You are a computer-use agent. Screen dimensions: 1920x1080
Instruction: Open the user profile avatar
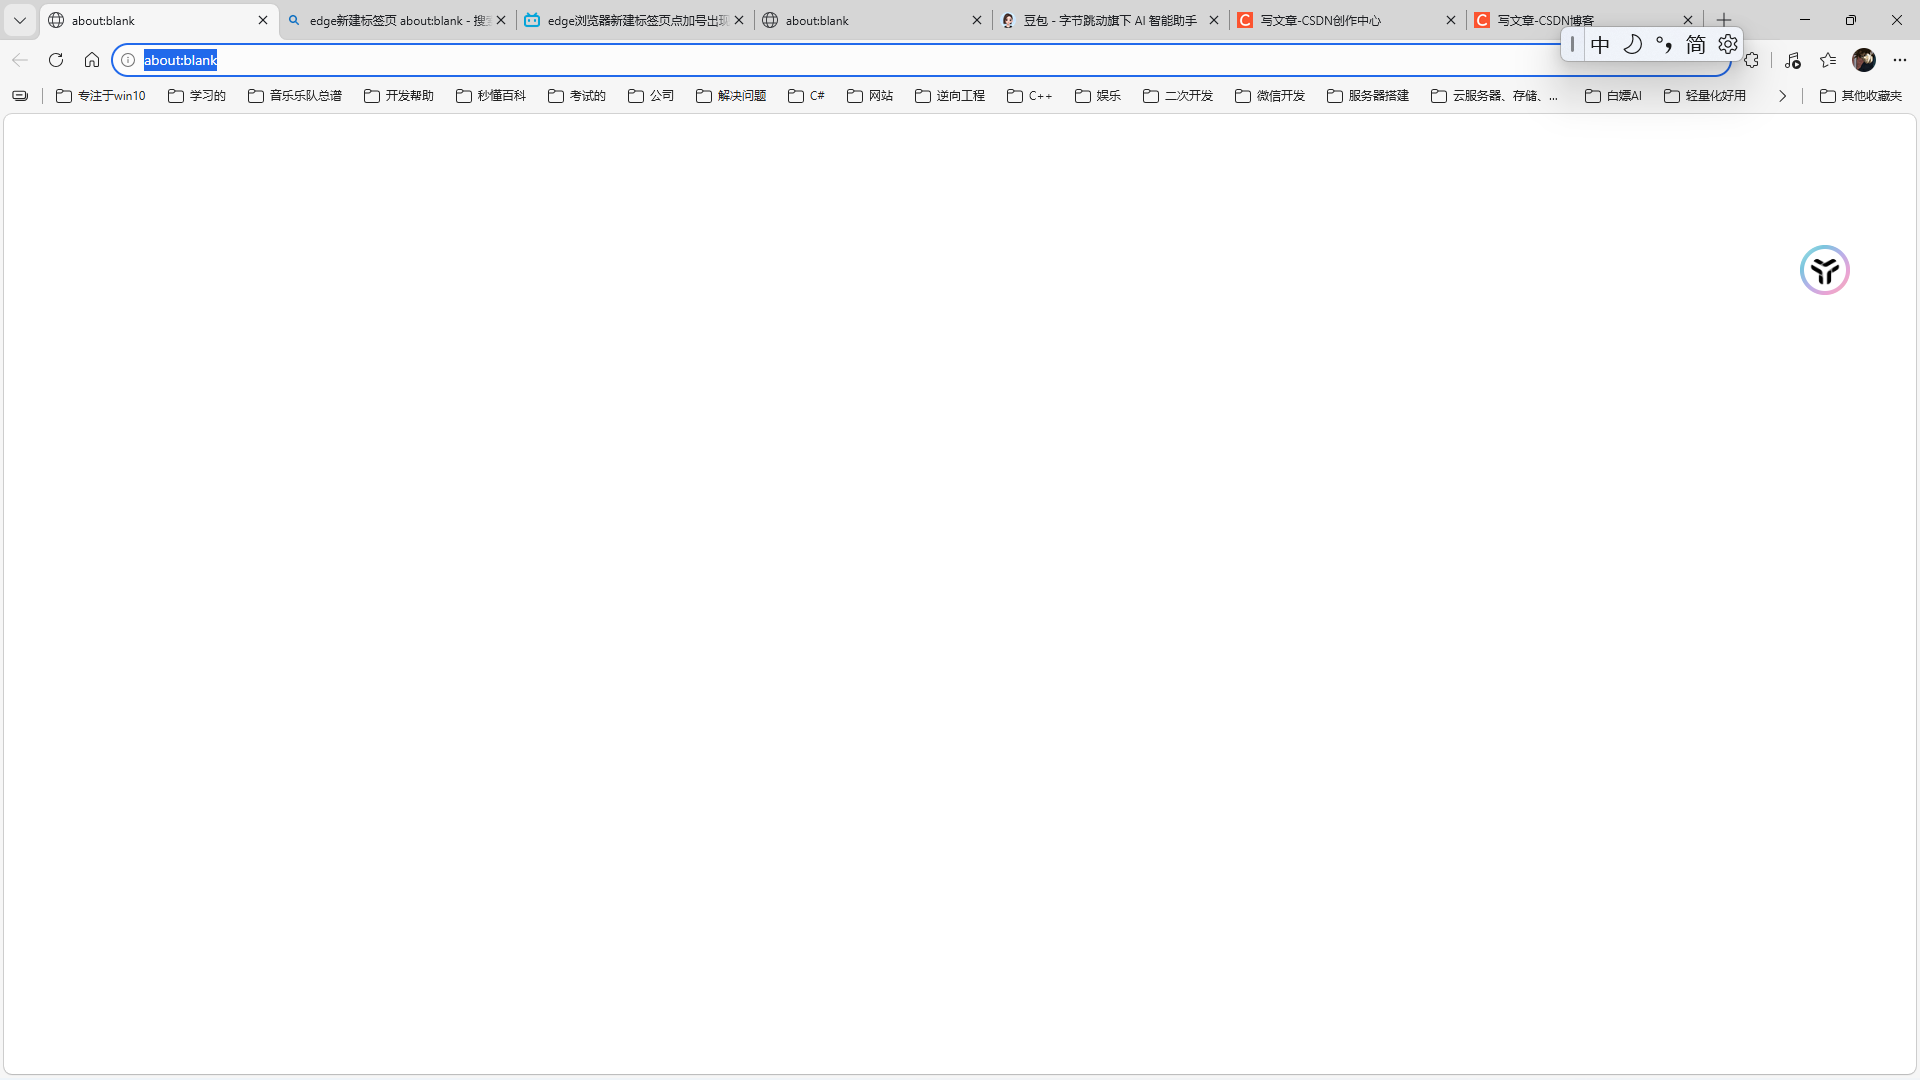click(1864, 60)
